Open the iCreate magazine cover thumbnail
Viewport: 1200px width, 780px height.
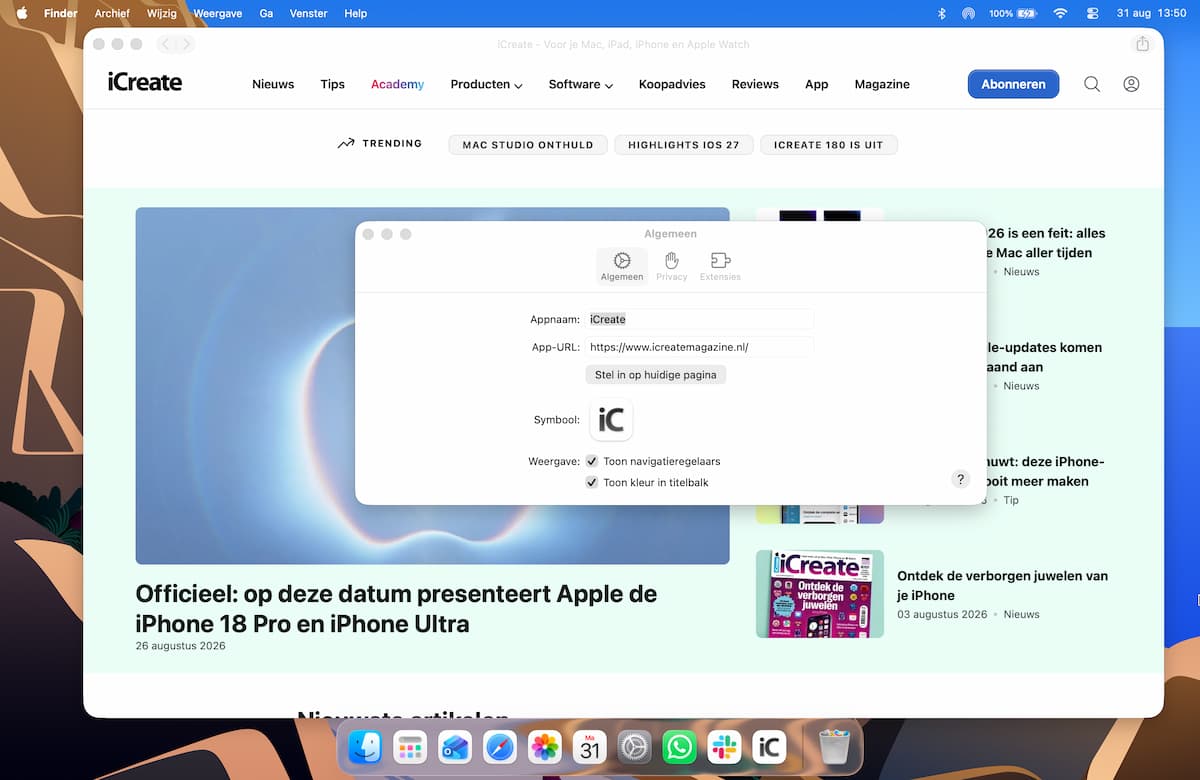click(x=820, y=594)
